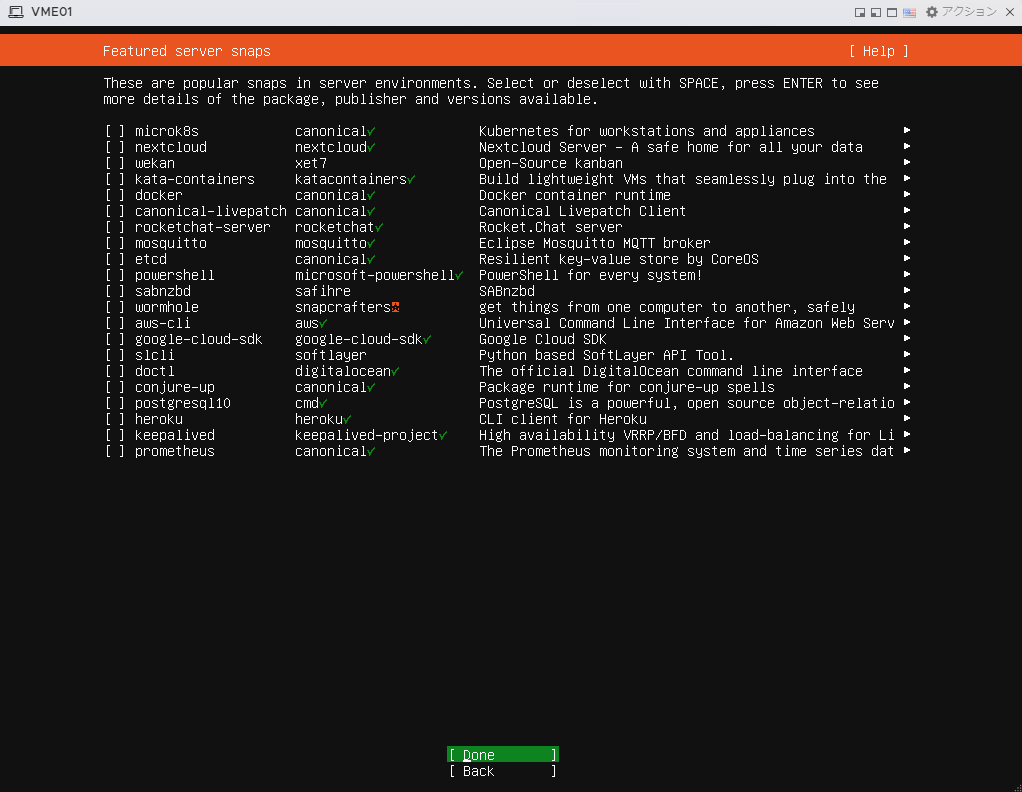Toggle the sabnzbd snap checkbox
Image resolution: width=1022 pixels, height=792 pixels.
(115, 291)
